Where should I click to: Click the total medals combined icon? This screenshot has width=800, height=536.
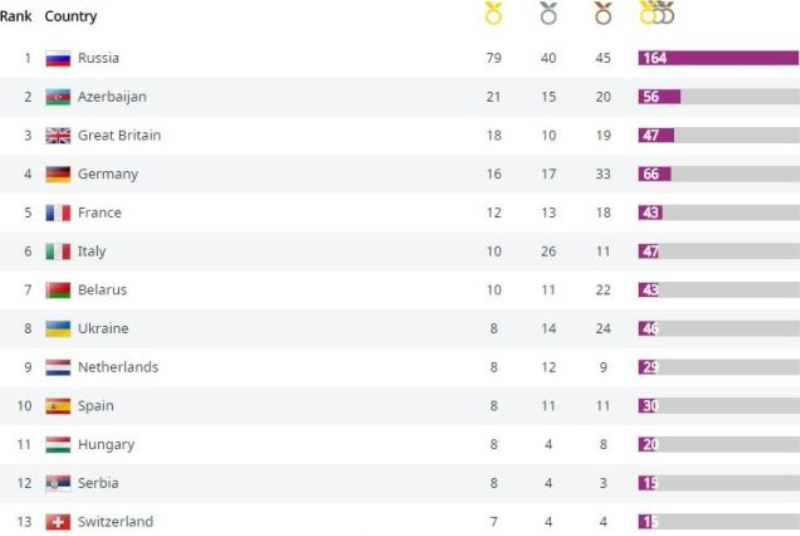pos(657,14)
